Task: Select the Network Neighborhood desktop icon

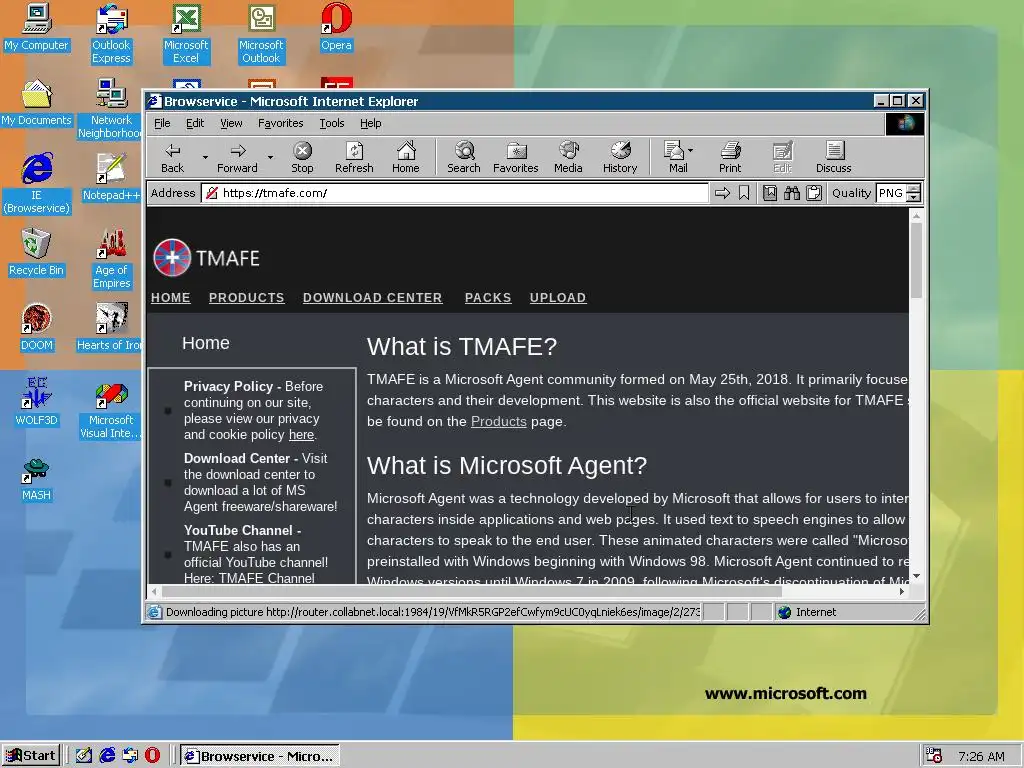Action: pos(110,109)
